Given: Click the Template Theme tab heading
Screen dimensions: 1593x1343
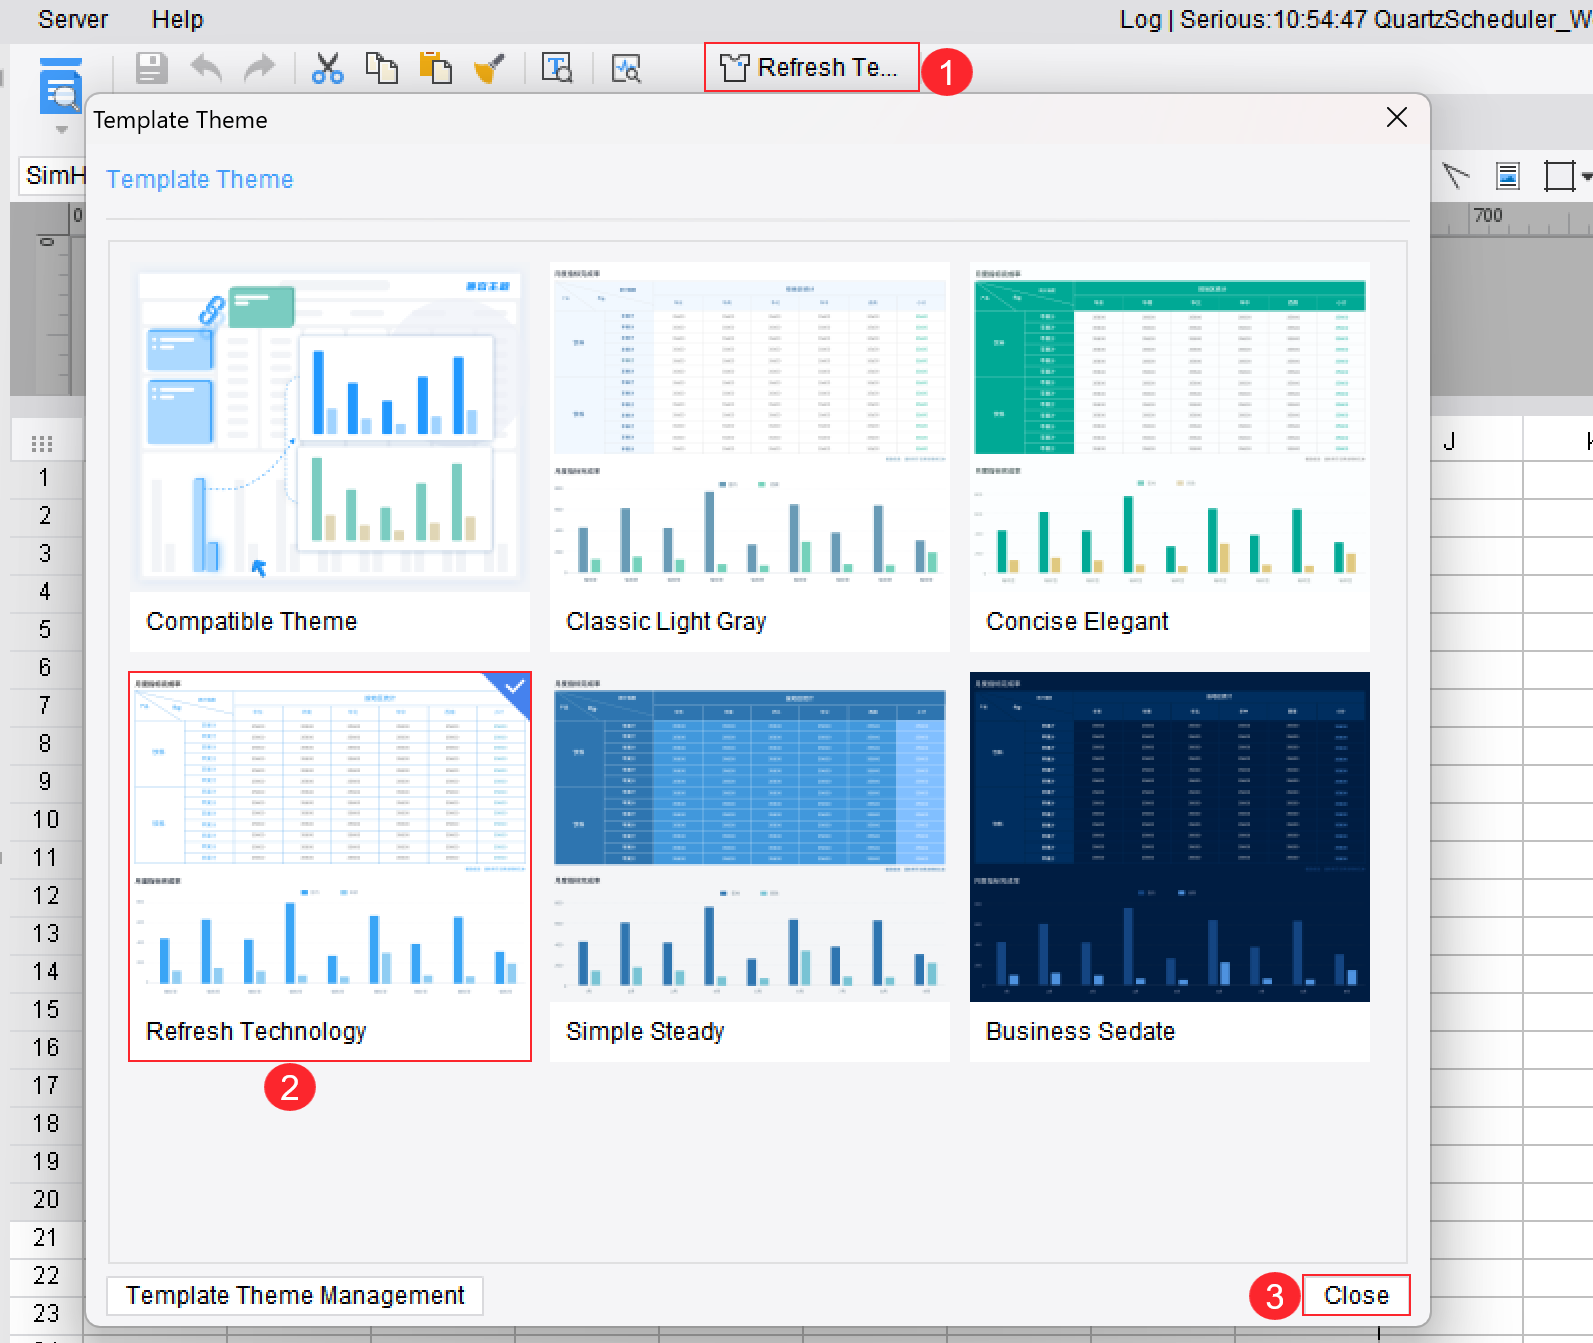Looking at the screenshot, I should (x=200, y=179).
